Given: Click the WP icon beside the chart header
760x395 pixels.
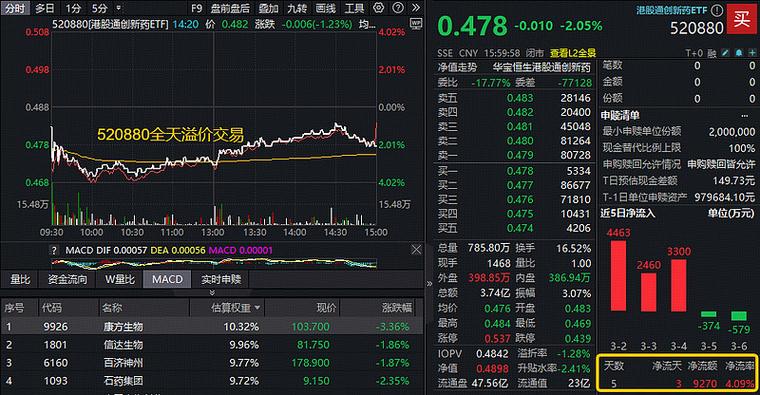Looking at the screenshot, I should pos(416,23).
